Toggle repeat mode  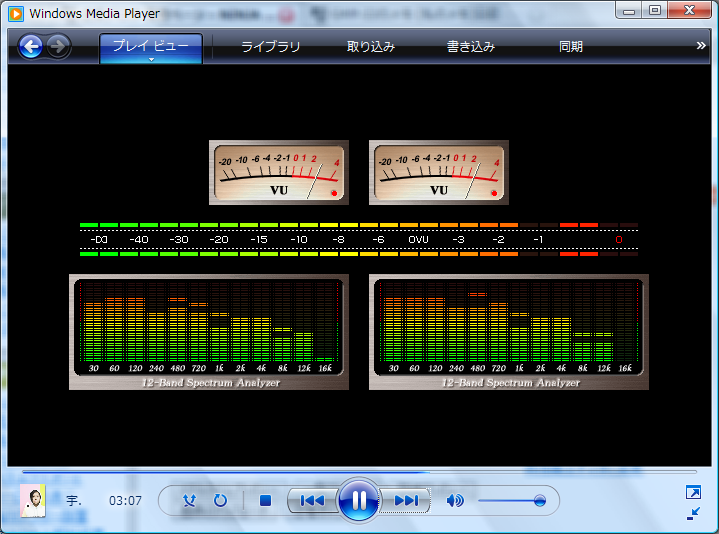pos(221,500)
